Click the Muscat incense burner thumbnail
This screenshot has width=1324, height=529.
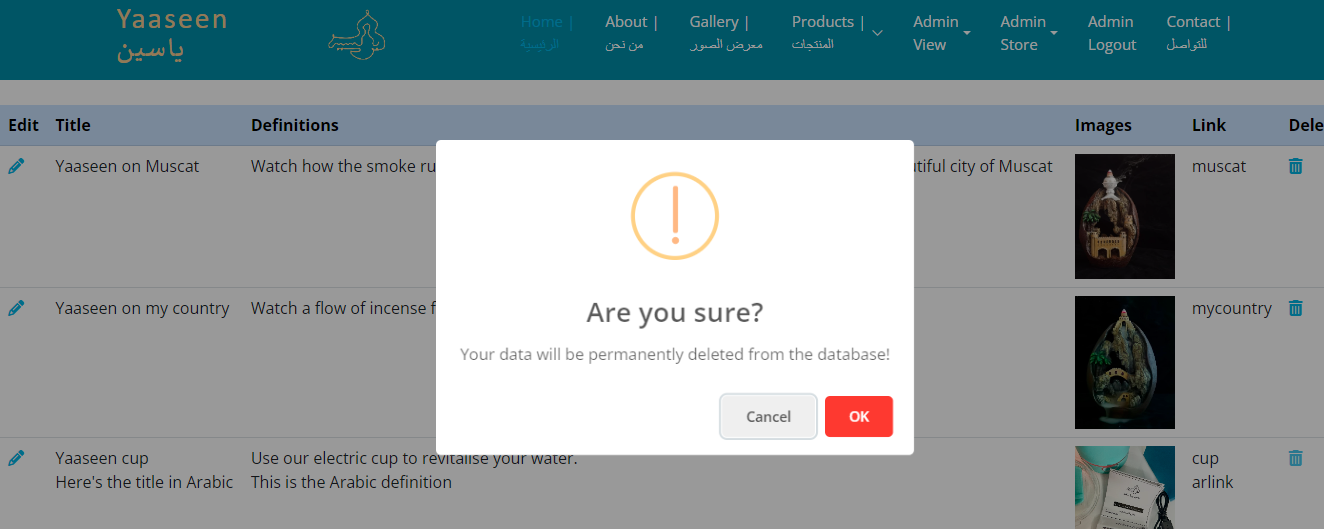click(x=1124, y=216)
